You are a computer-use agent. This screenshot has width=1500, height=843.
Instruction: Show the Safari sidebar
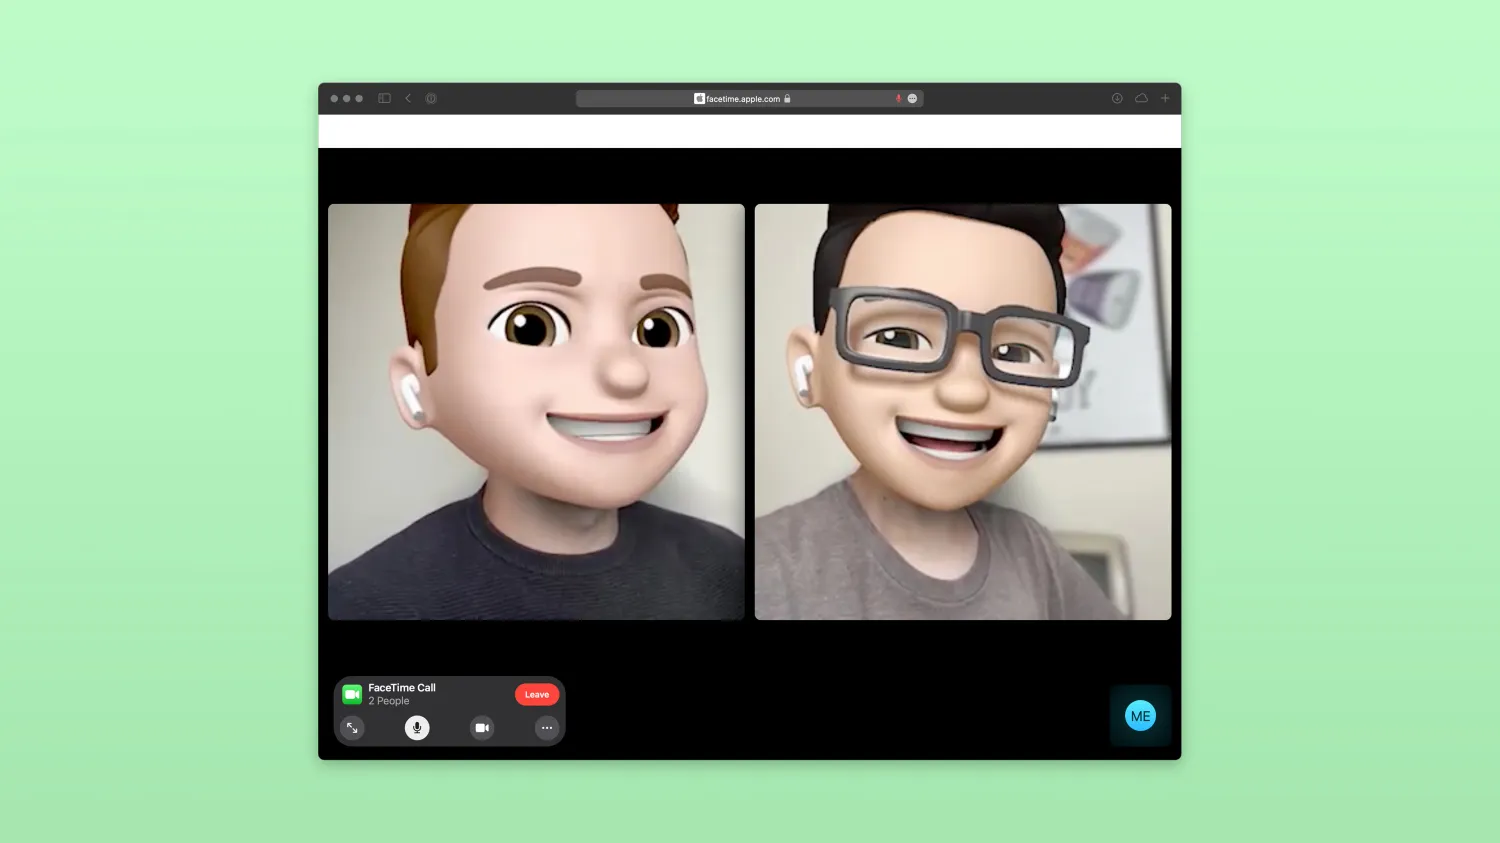[384, 98]
